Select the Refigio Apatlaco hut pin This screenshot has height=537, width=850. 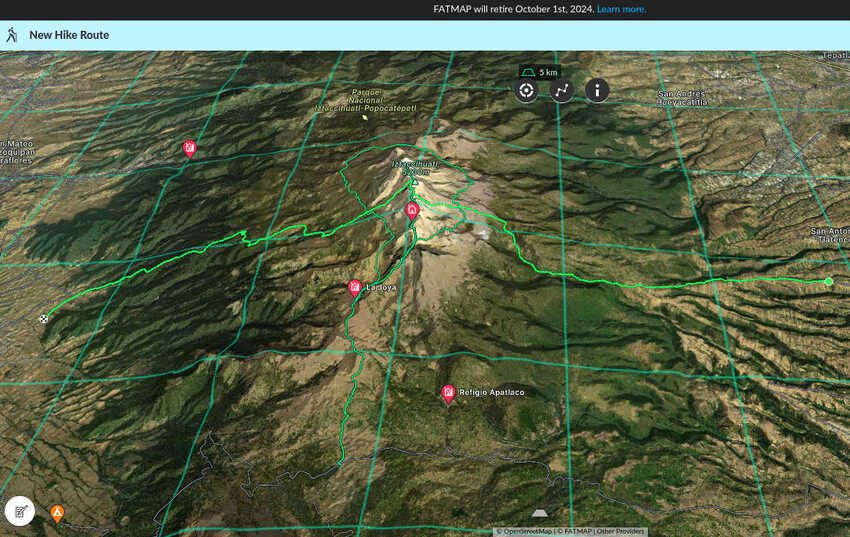448,393
